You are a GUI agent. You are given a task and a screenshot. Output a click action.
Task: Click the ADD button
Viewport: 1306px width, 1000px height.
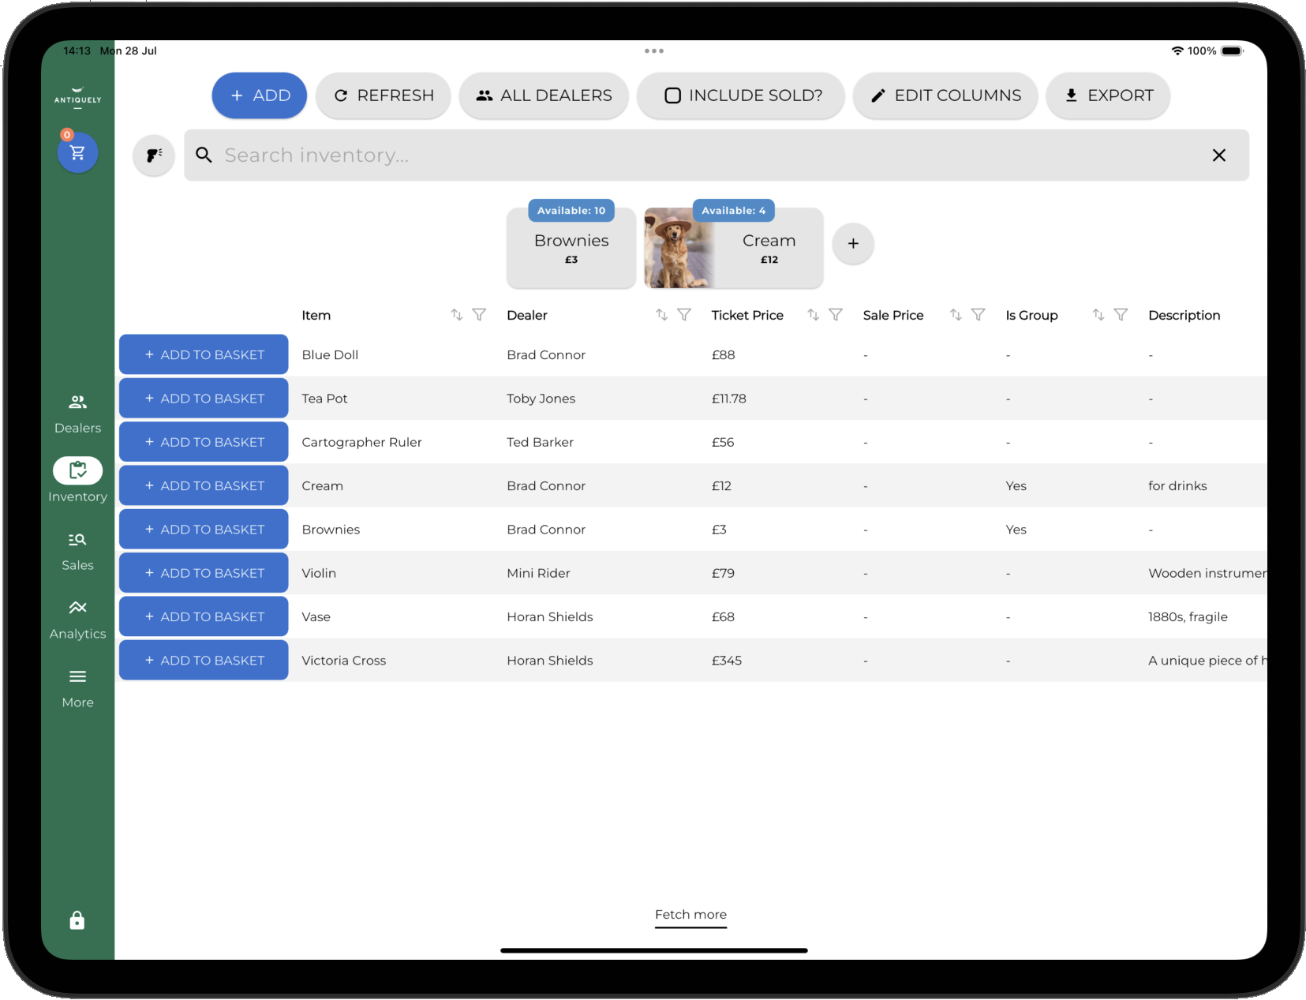259,96
